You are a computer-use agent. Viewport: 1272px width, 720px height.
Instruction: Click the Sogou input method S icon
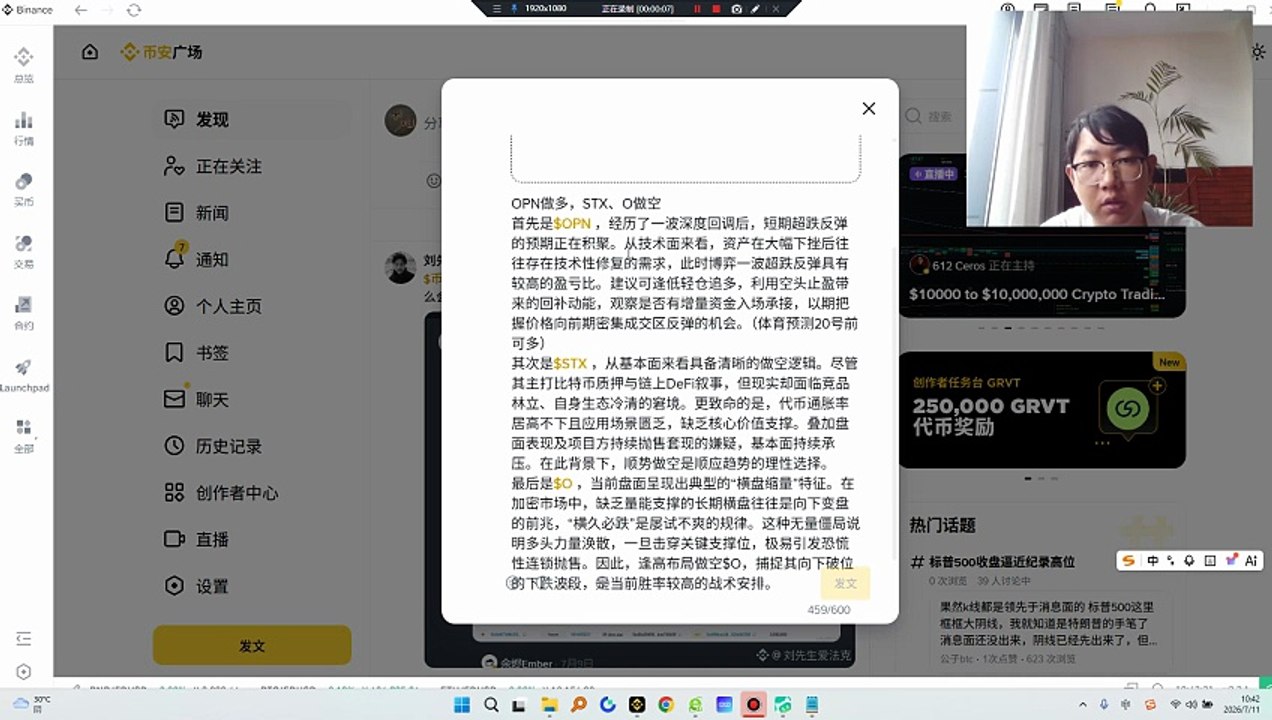coord(1129,561)
